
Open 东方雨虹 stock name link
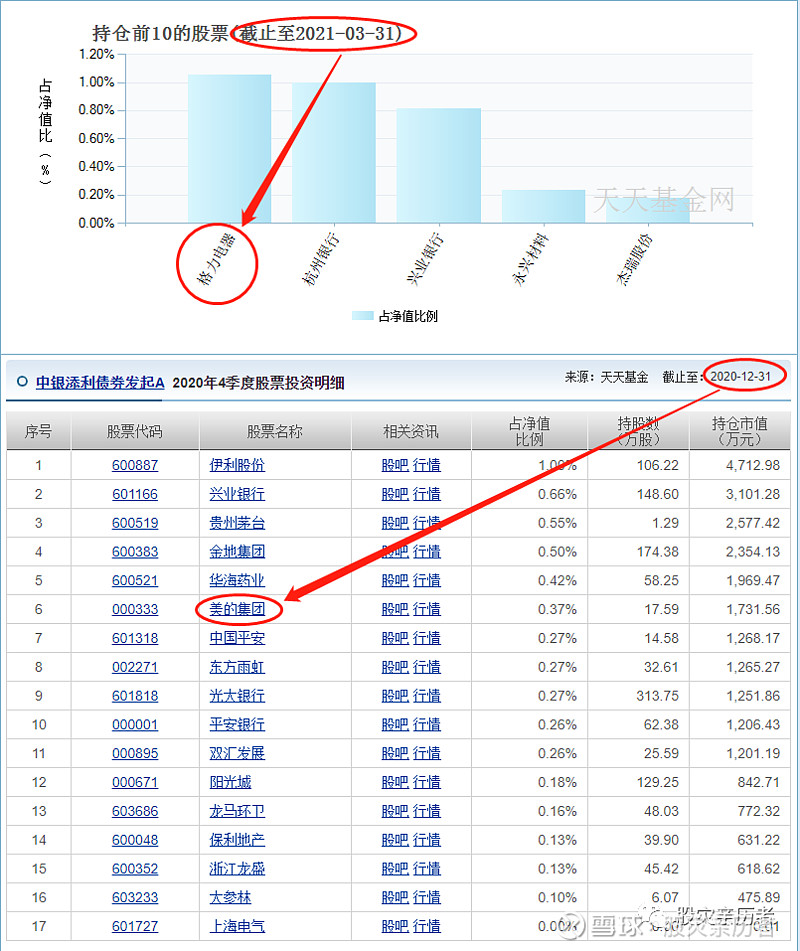237,667
